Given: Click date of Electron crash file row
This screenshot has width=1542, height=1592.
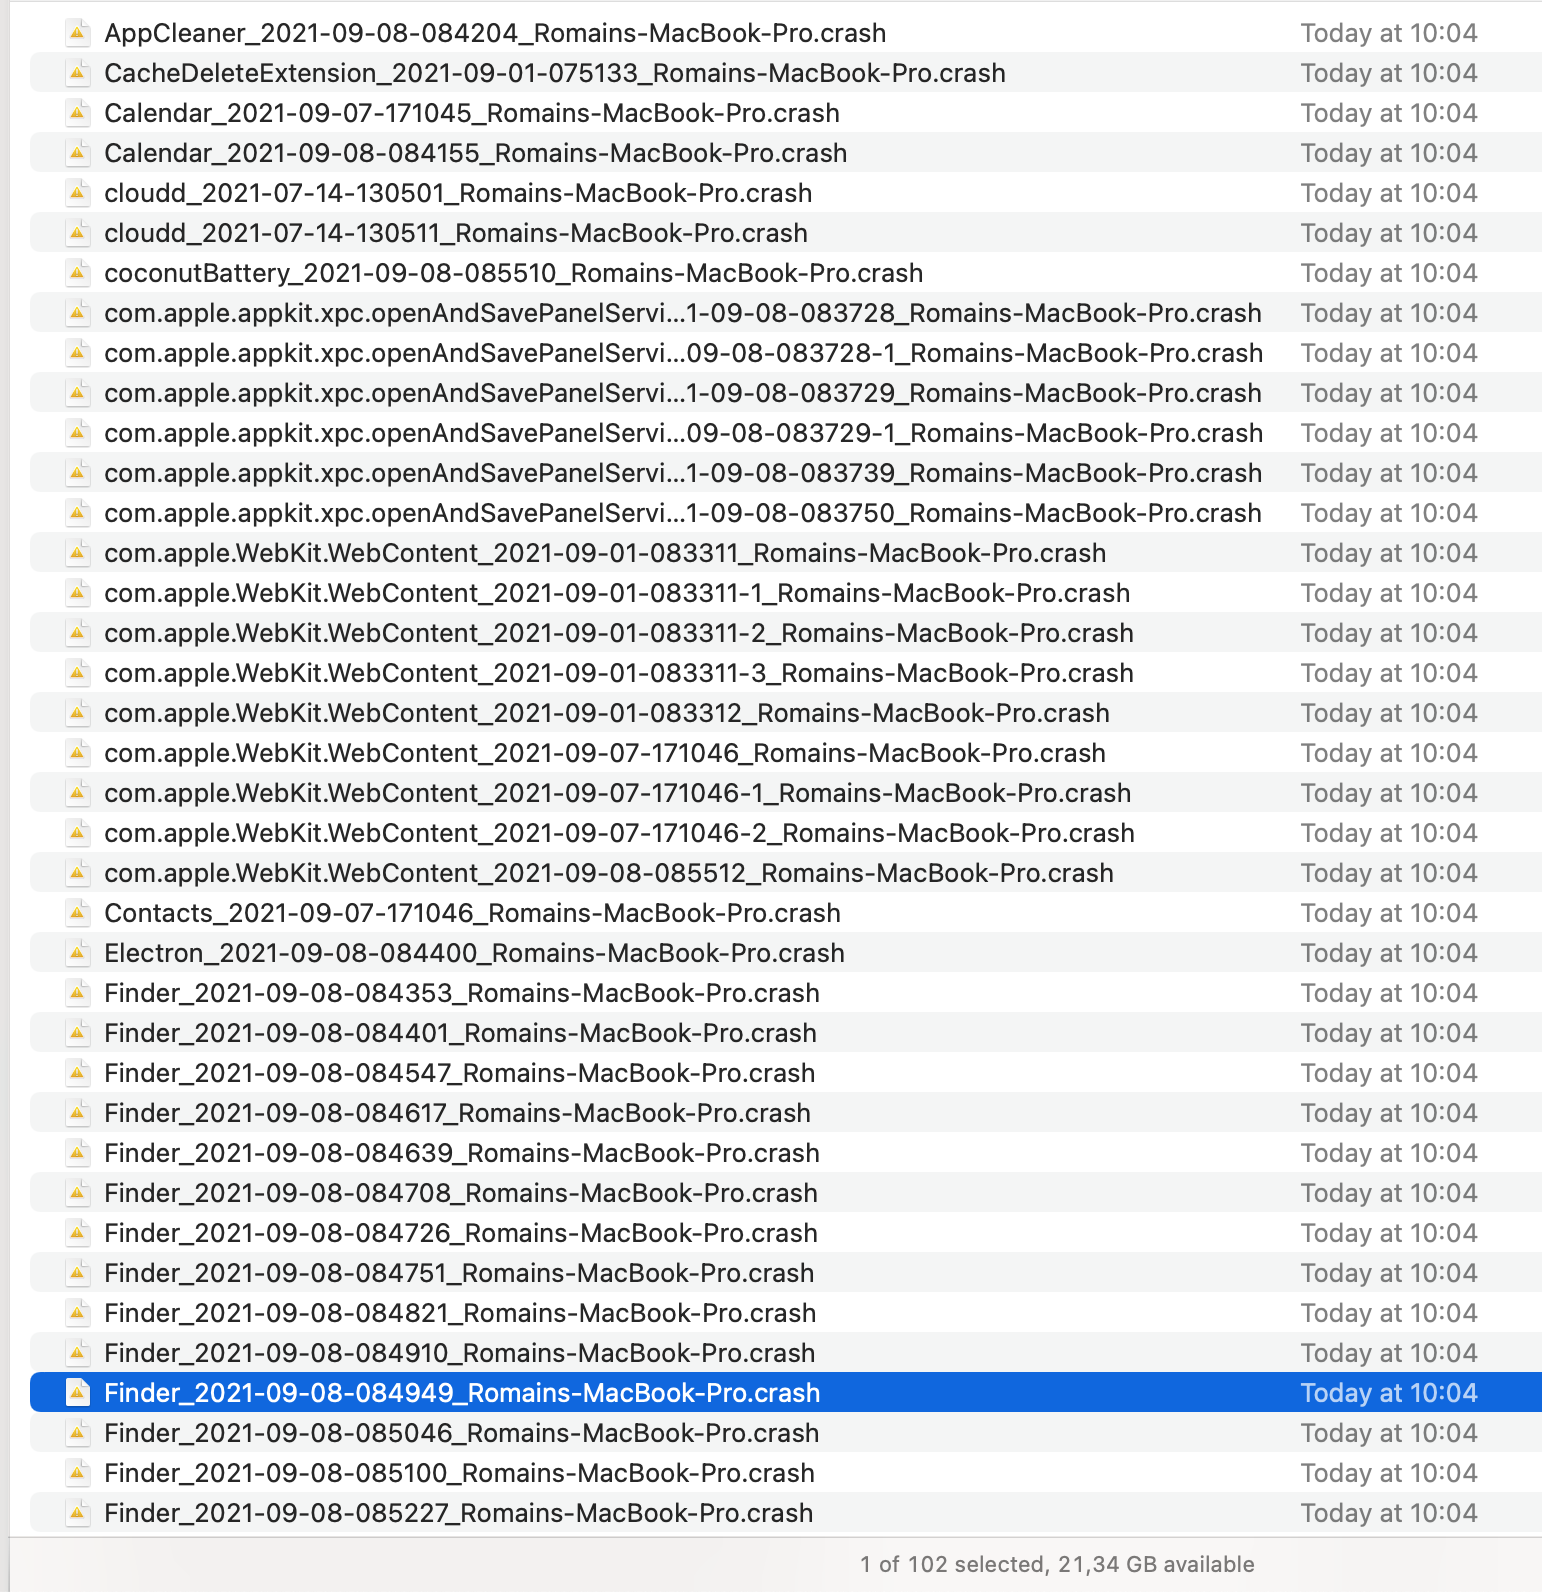Looking at the screenshot, I should pos(1389,953).
